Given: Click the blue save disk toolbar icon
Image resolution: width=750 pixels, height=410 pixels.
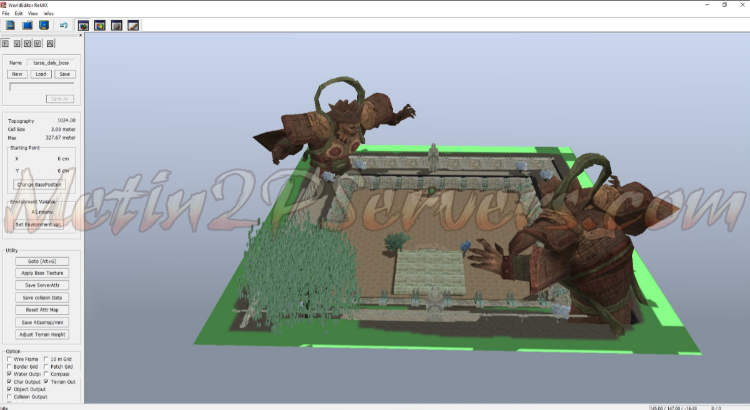Looking at the screenshot, I should pyautogui.click(x=44, y=25).
